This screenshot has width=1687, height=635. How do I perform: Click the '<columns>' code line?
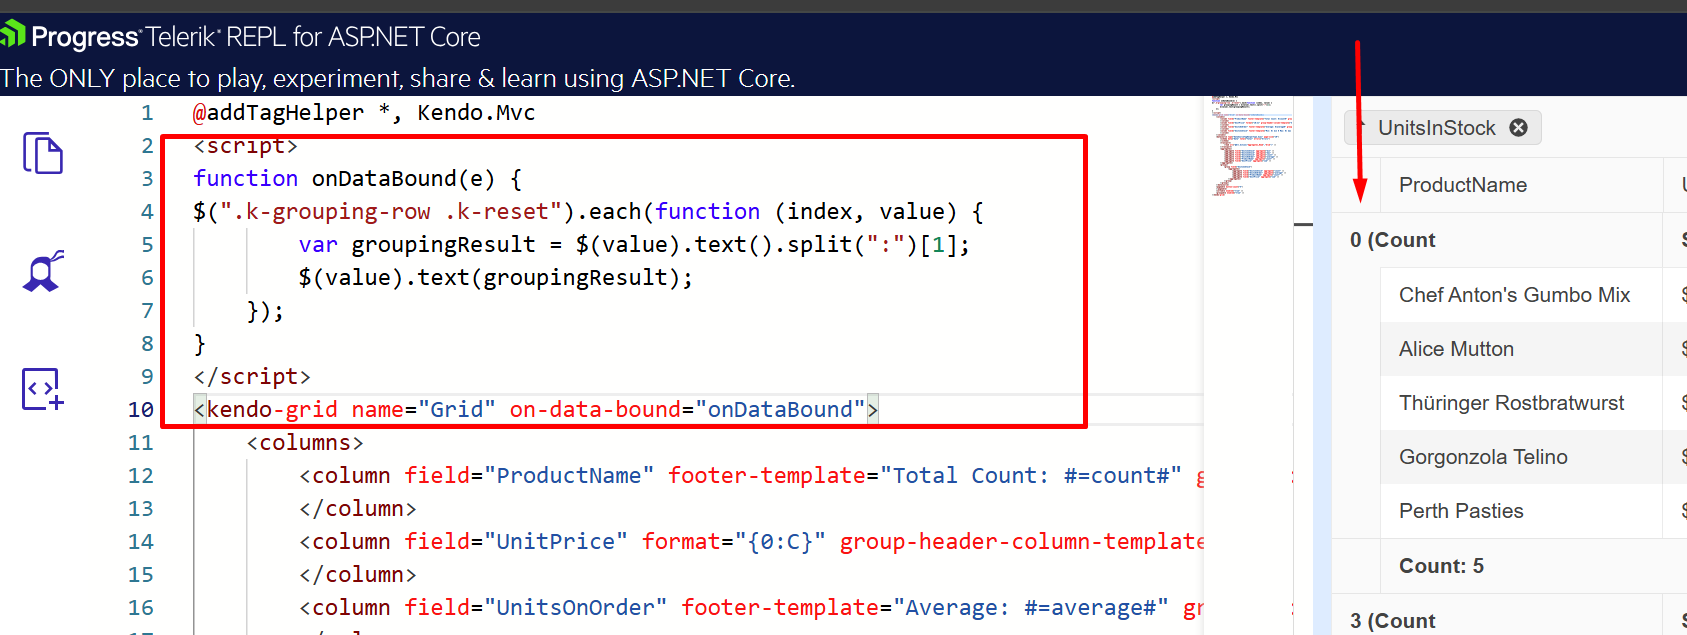point(305,442)
